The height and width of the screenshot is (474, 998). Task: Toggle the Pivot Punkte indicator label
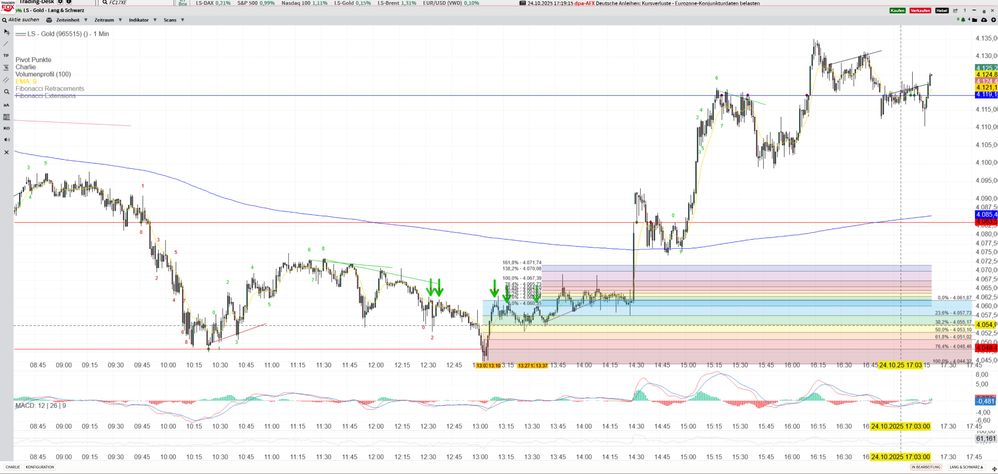coord(36,60)
